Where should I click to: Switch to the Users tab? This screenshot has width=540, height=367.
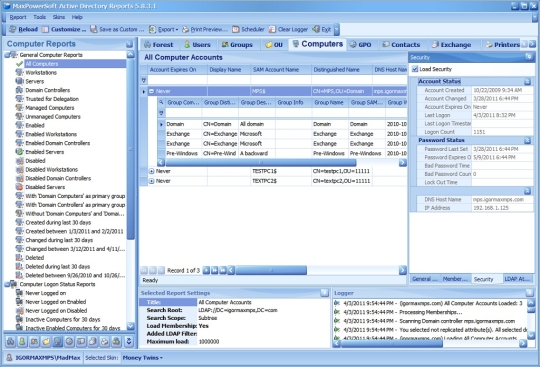tap(197, 44)
